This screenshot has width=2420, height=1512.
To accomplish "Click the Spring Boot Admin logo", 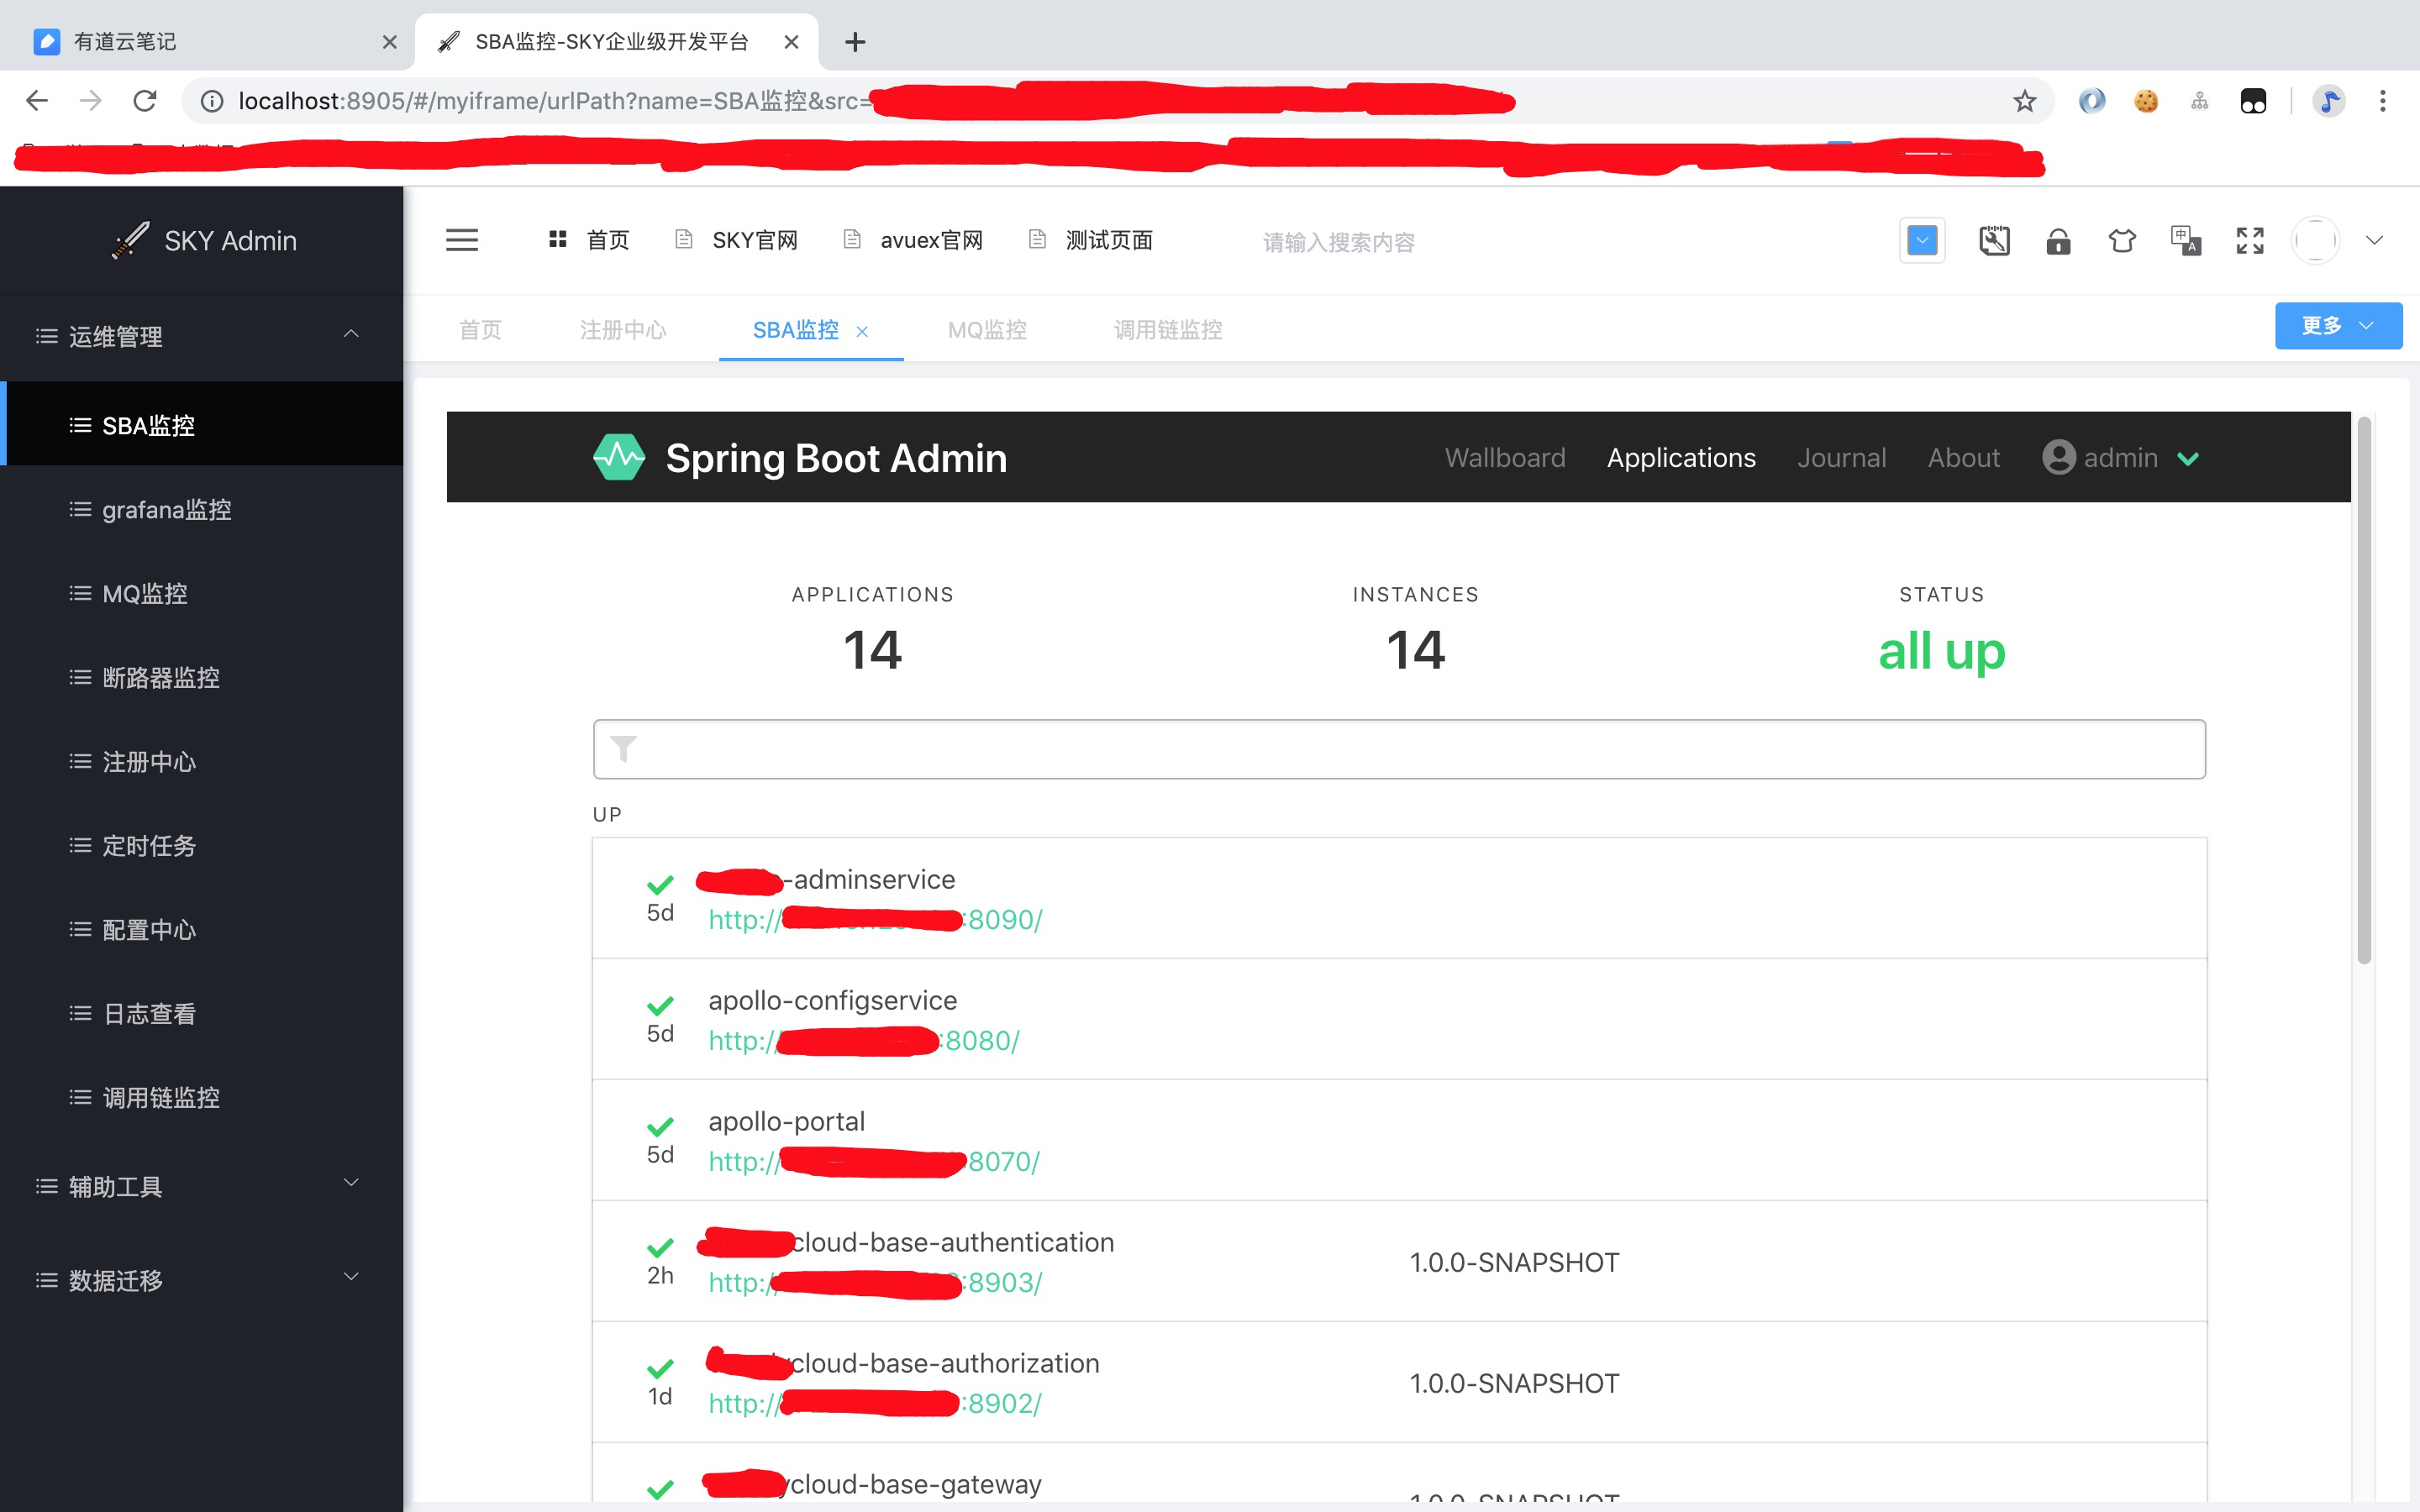I will point(619,458).
